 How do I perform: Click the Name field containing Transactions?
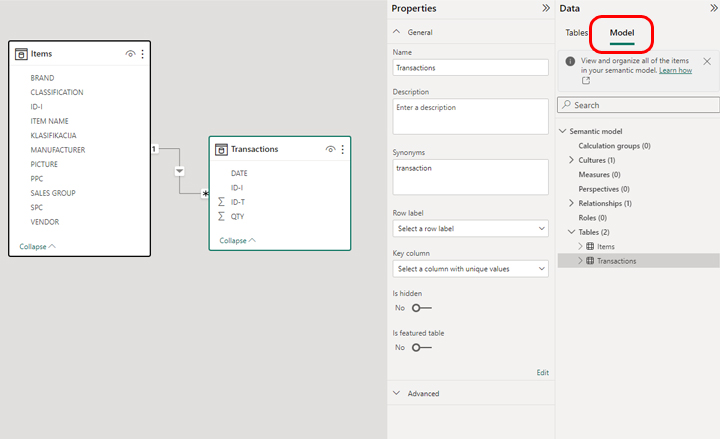point(471,68)
